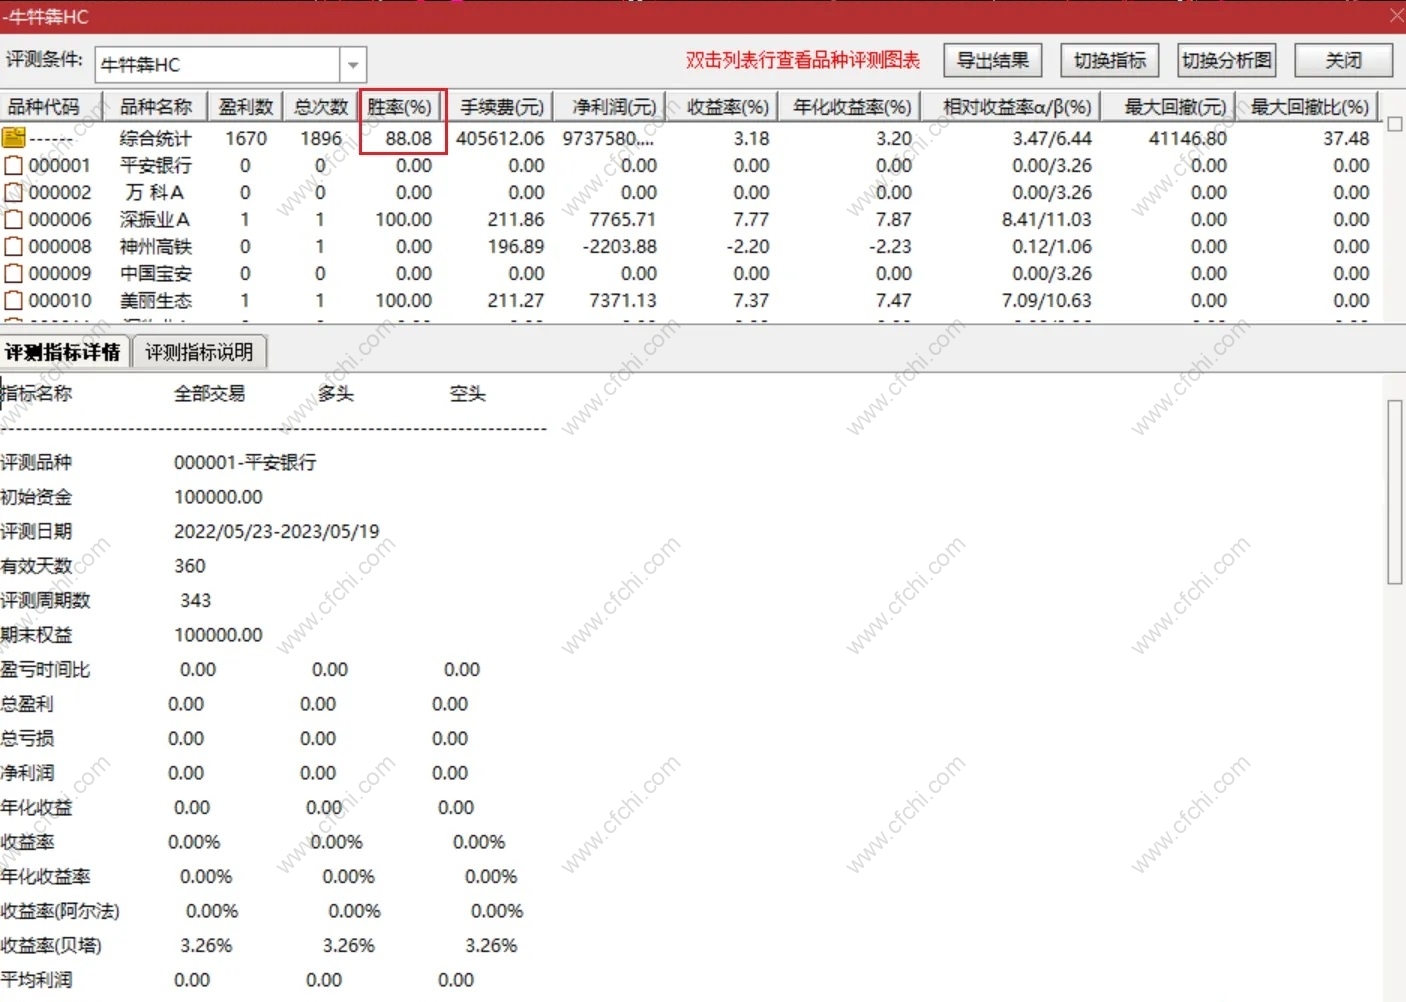Click the 关闭 button
The image size is (1406, 1002).
click(x=1344, y=60)
